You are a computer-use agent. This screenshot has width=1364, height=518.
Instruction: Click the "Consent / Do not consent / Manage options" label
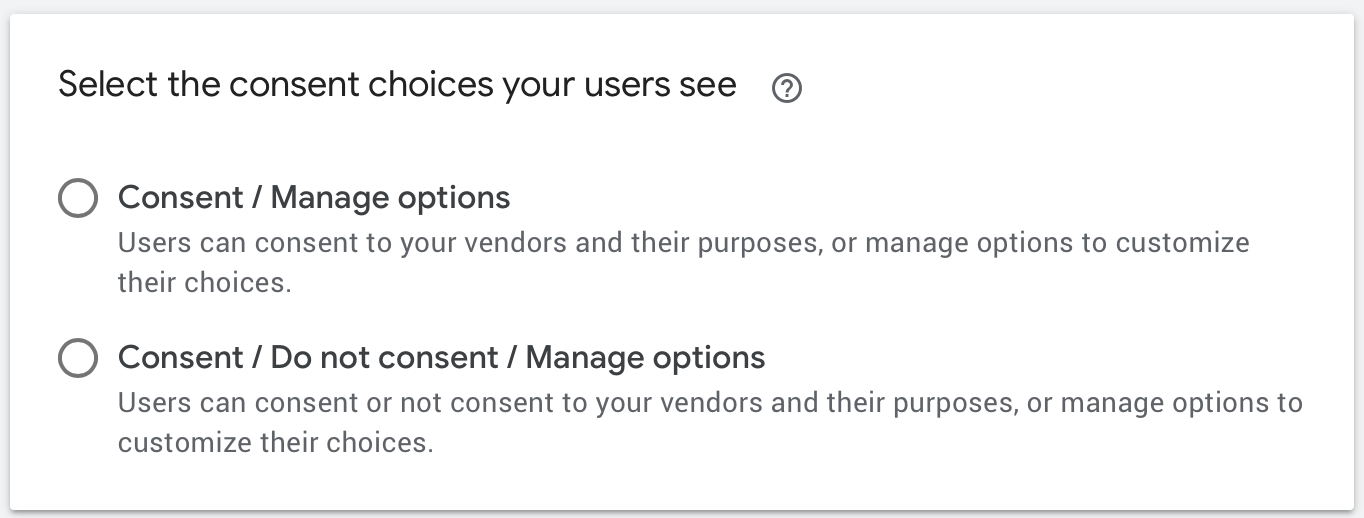click(441, 358)
